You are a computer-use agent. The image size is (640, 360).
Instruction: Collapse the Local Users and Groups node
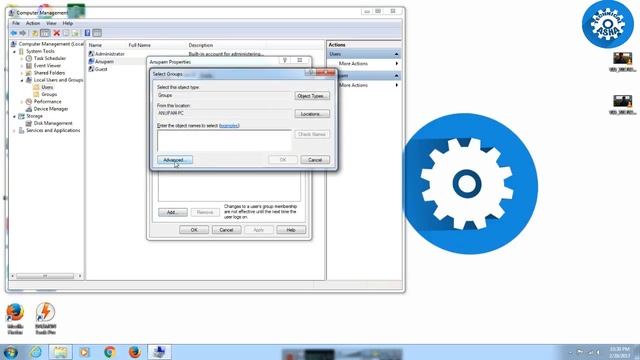[x=22, y=80]
